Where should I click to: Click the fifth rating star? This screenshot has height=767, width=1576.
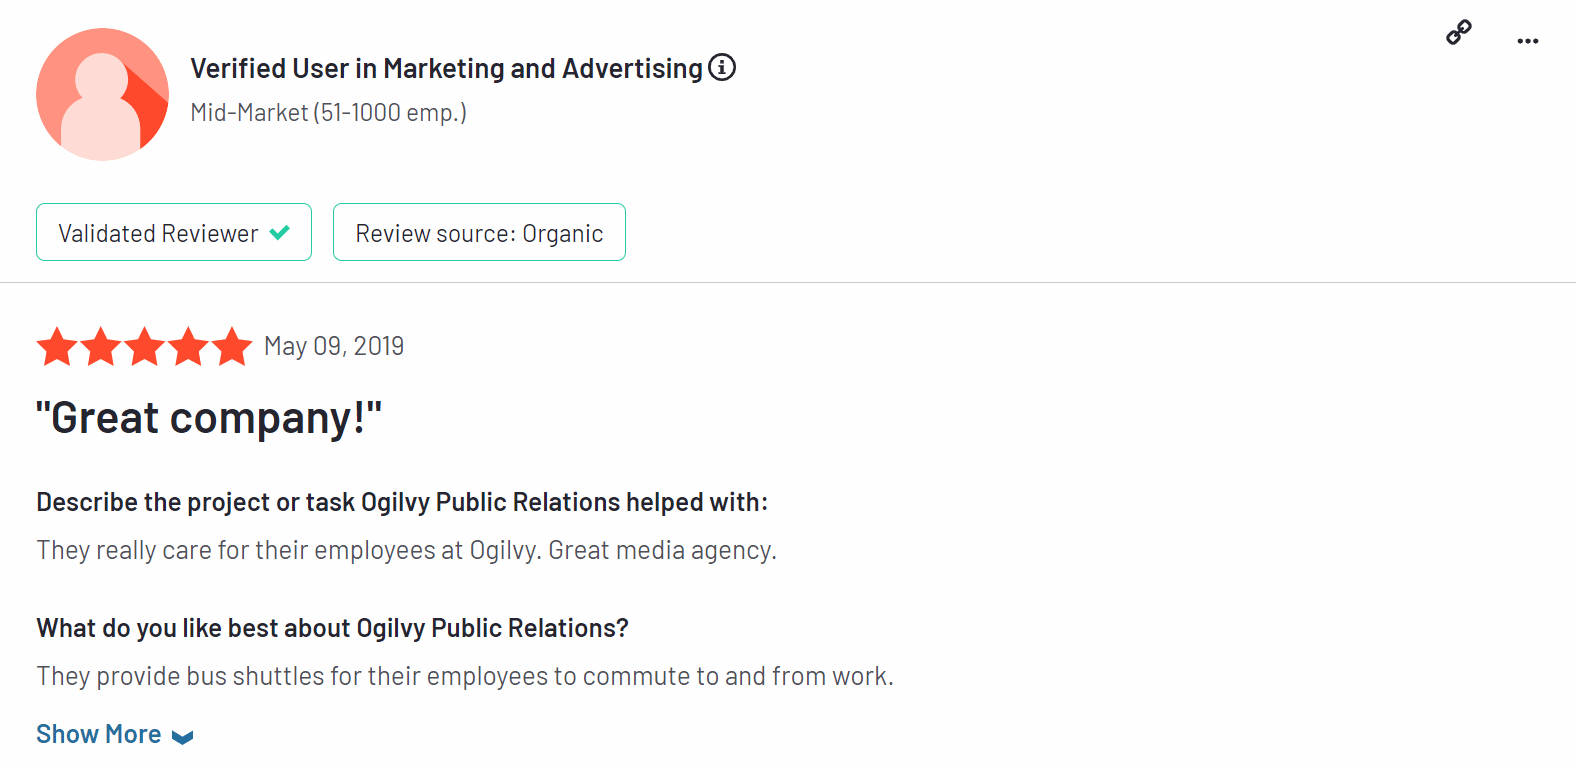tap(232, 347)
